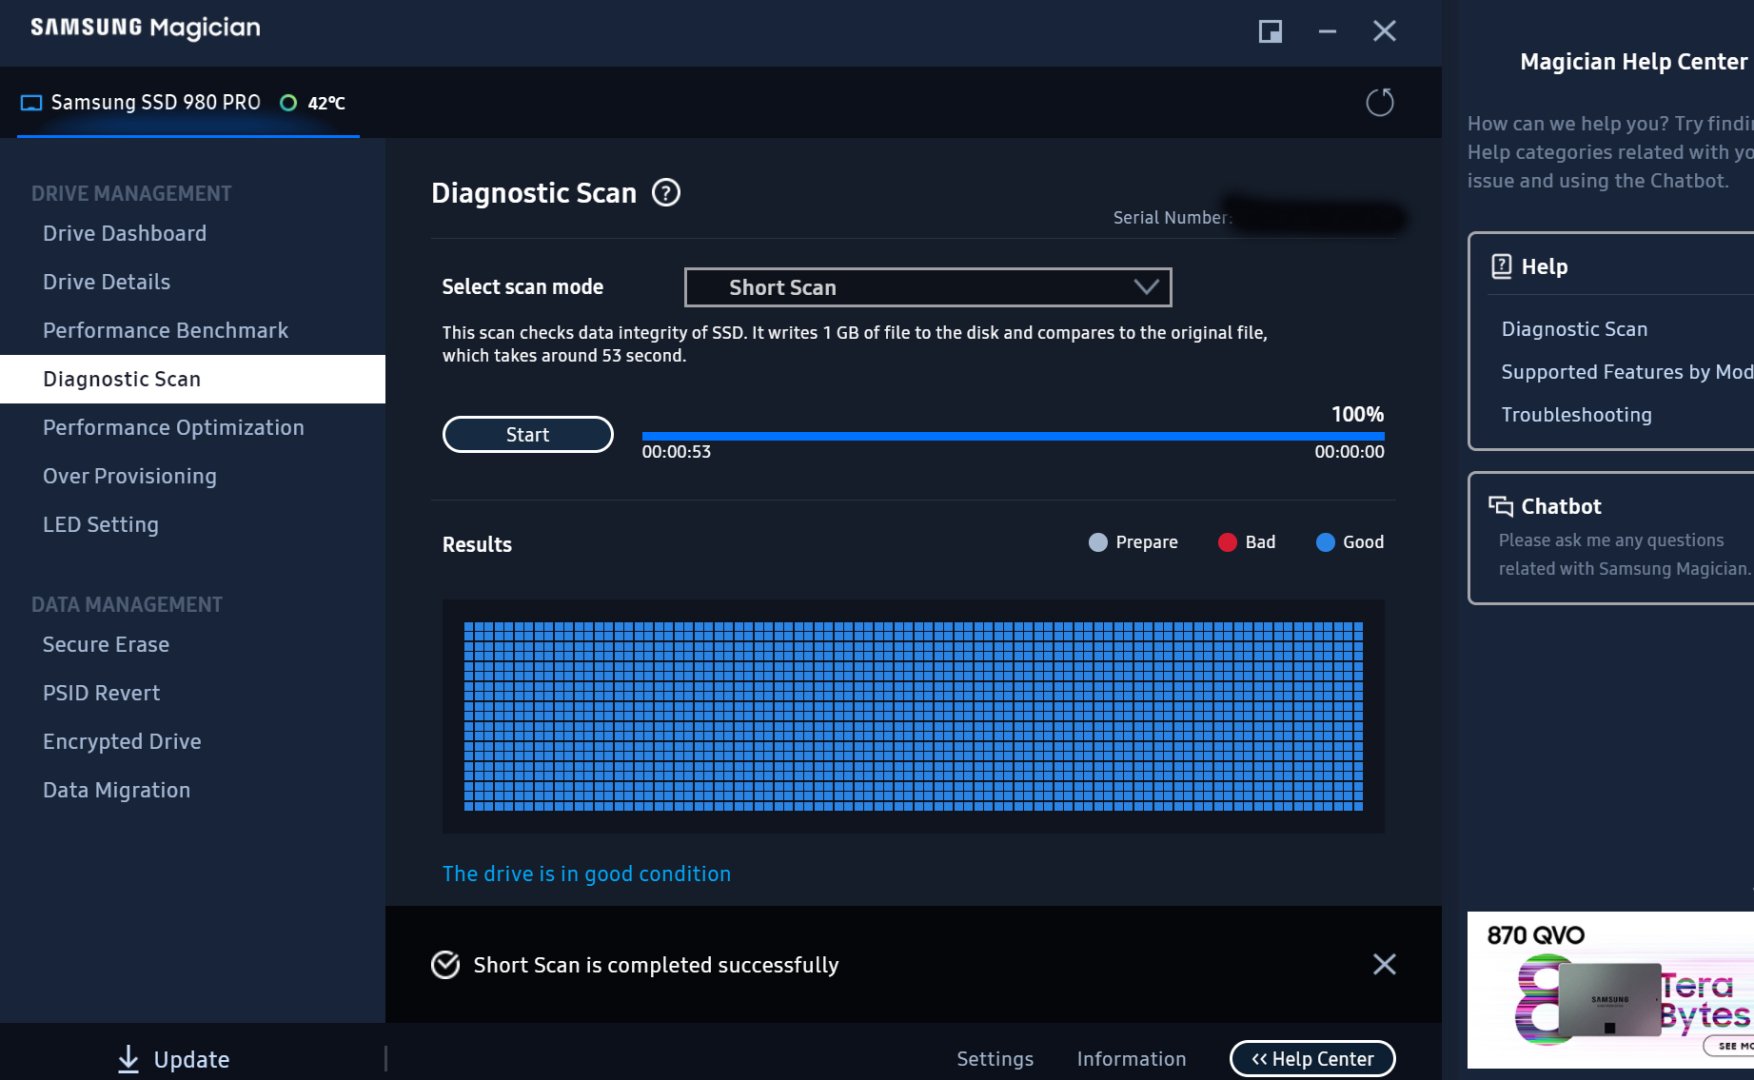
Task: Click the green temperature status circle
Action: [288, 103]
